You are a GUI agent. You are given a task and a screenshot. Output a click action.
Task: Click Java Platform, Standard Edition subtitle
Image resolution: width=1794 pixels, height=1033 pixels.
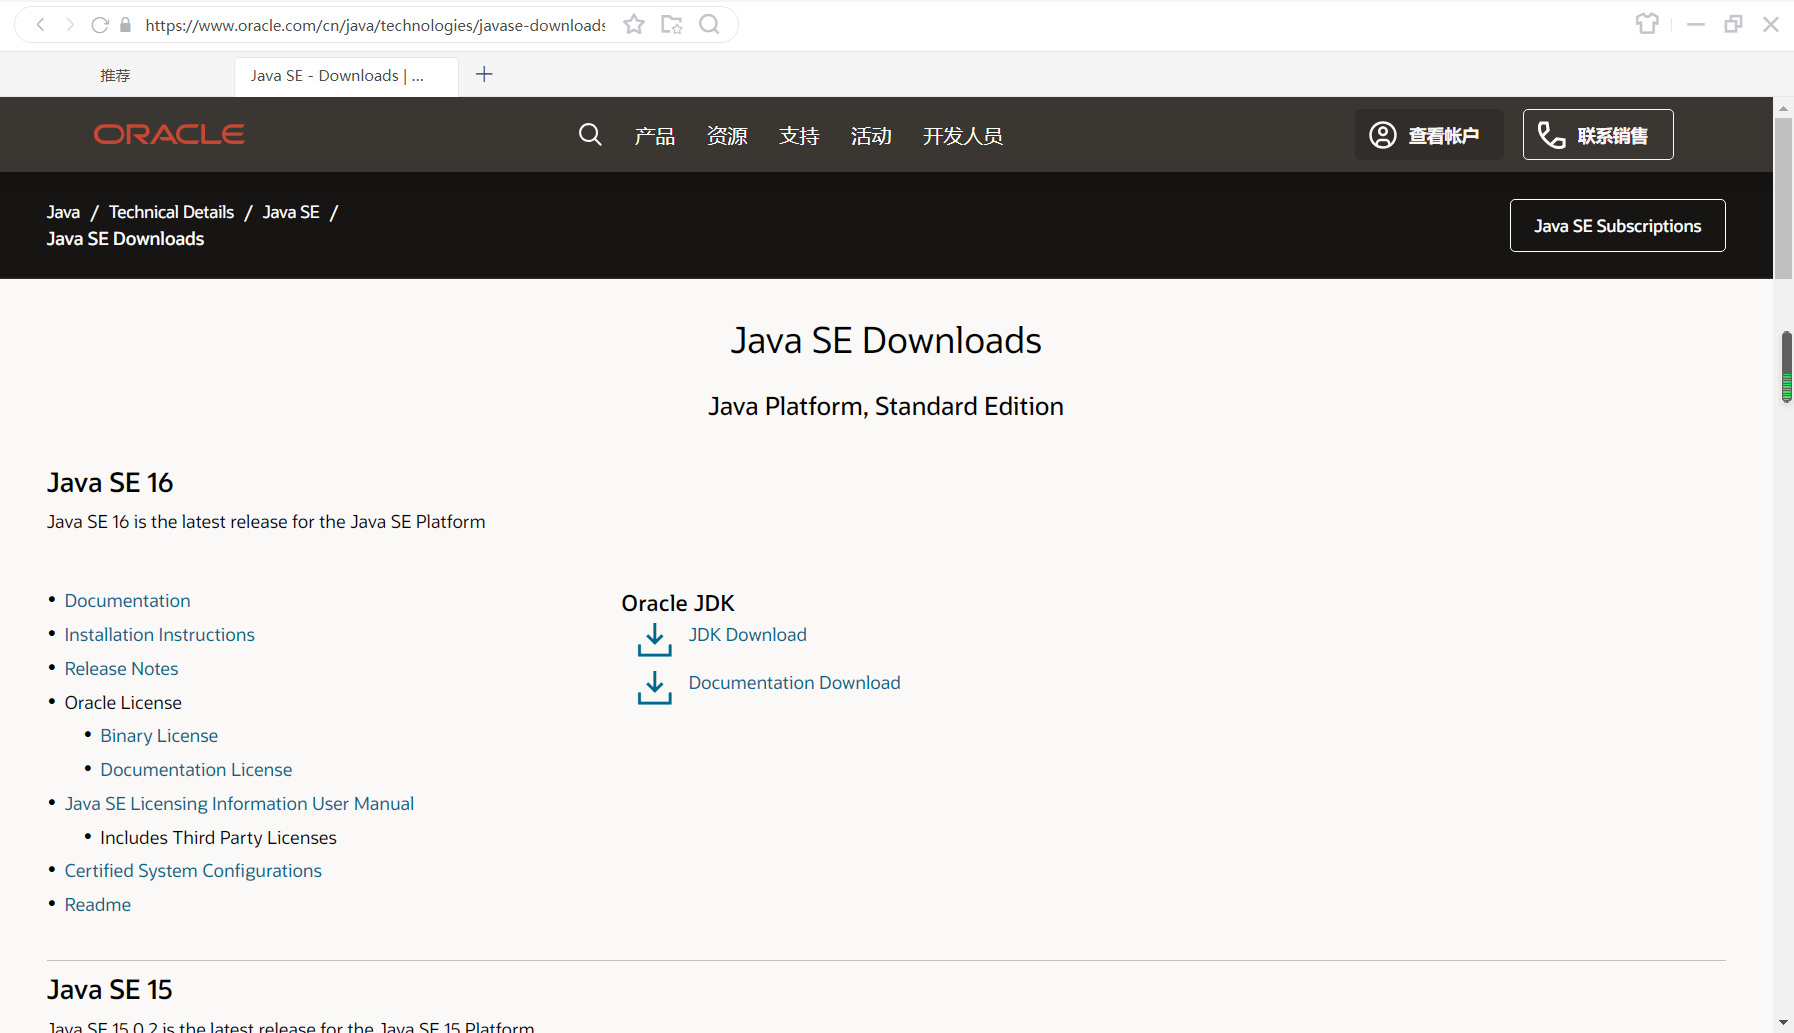(x=886, y=406)
